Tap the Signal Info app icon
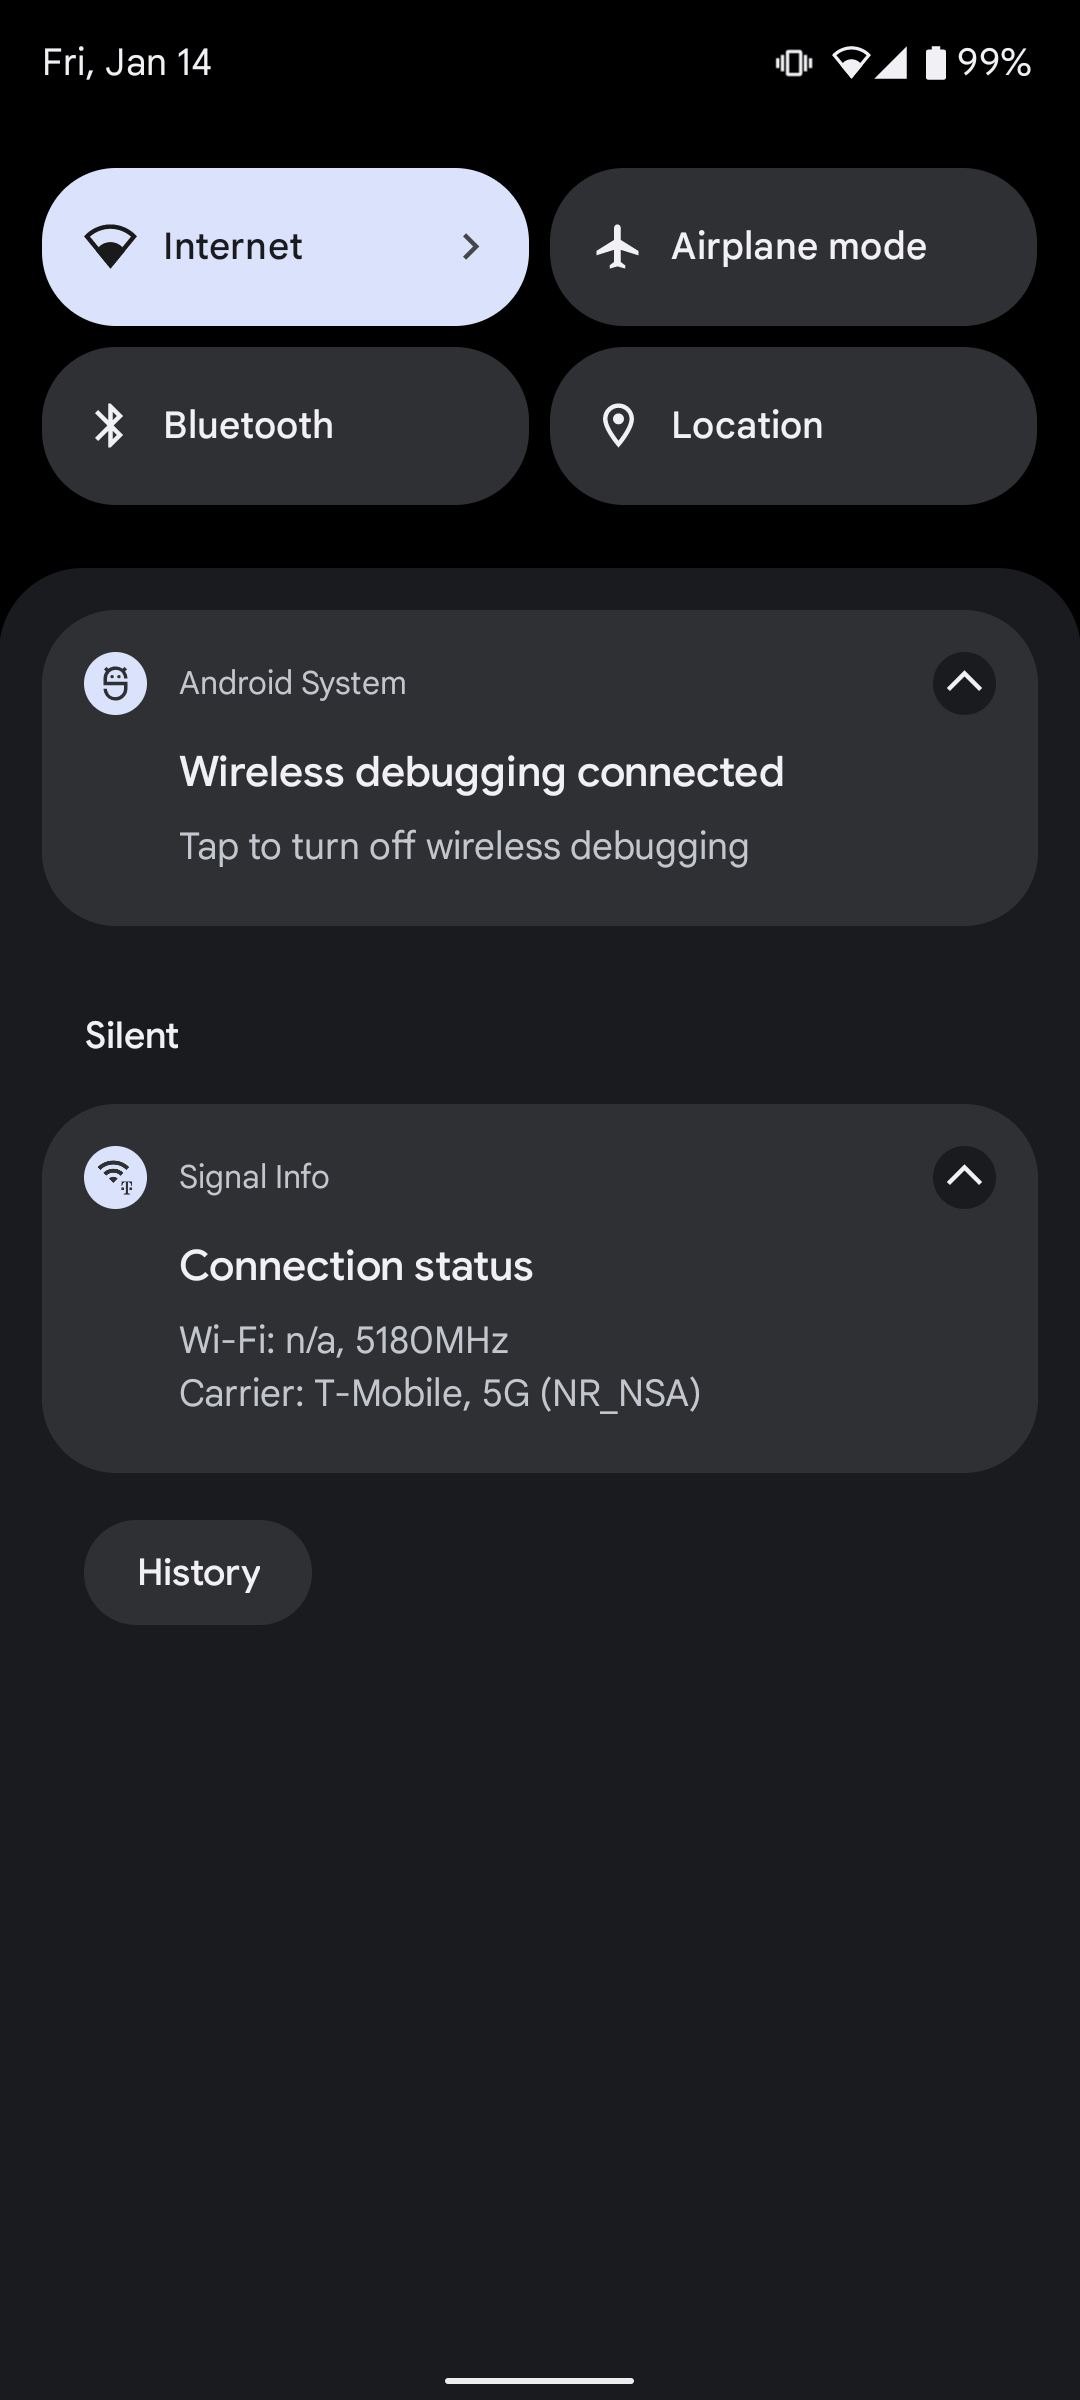The width and height of the screenshot is (1080, 2400). pyautogui.click(x=115, y=1177)
